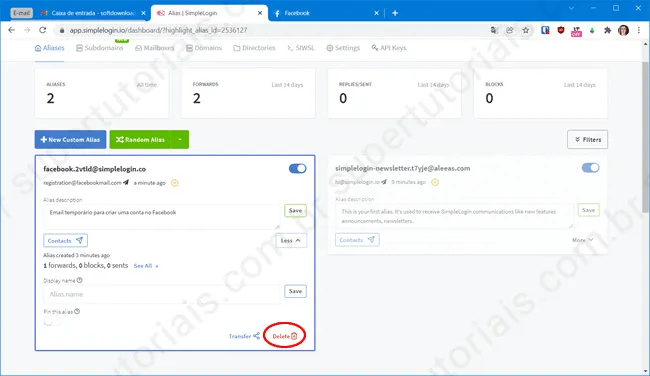This screenshot has height=376, width=650.
Task: Delete the facebook alias
Action: pos(285,336)
